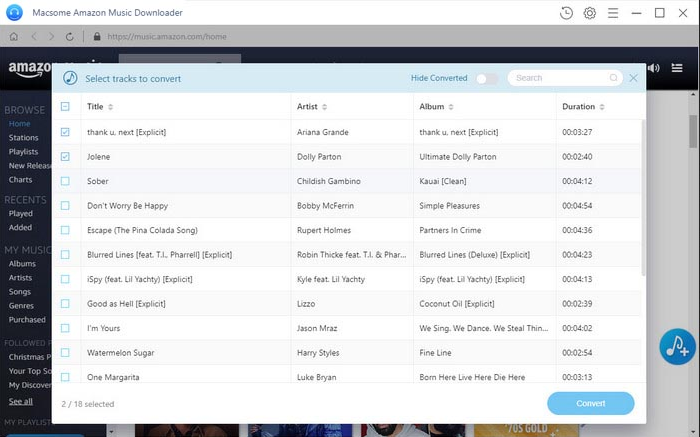The width and height of the screenshot is (700, 437).
Task: Click the floating add music button
Action: [x=678, y=347]
